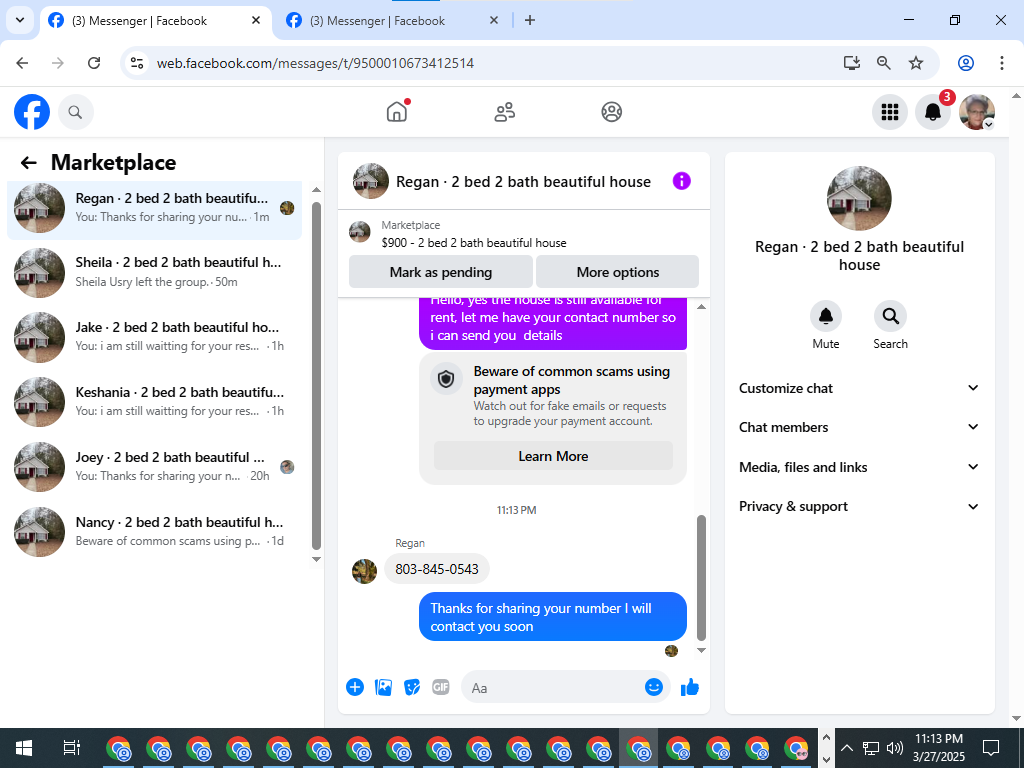Click the address bar URL

[315, 63]
